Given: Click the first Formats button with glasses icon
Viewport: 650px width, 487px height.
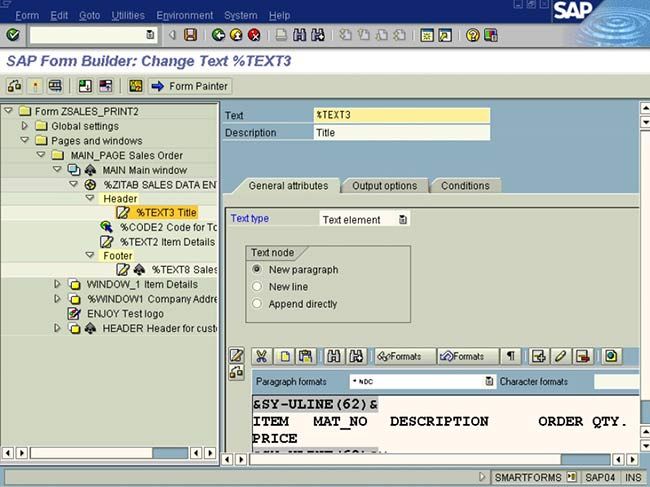Looking at the screenshot, I should [405, 356].
